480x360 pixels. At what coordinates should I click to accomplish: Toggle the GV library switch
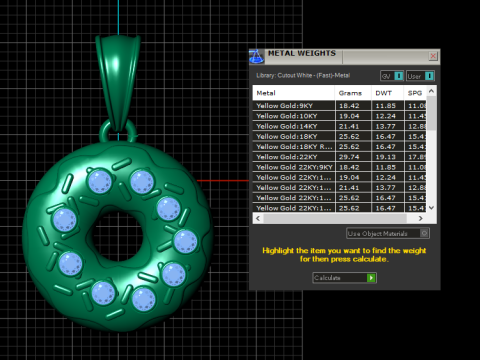pos(392,76)
